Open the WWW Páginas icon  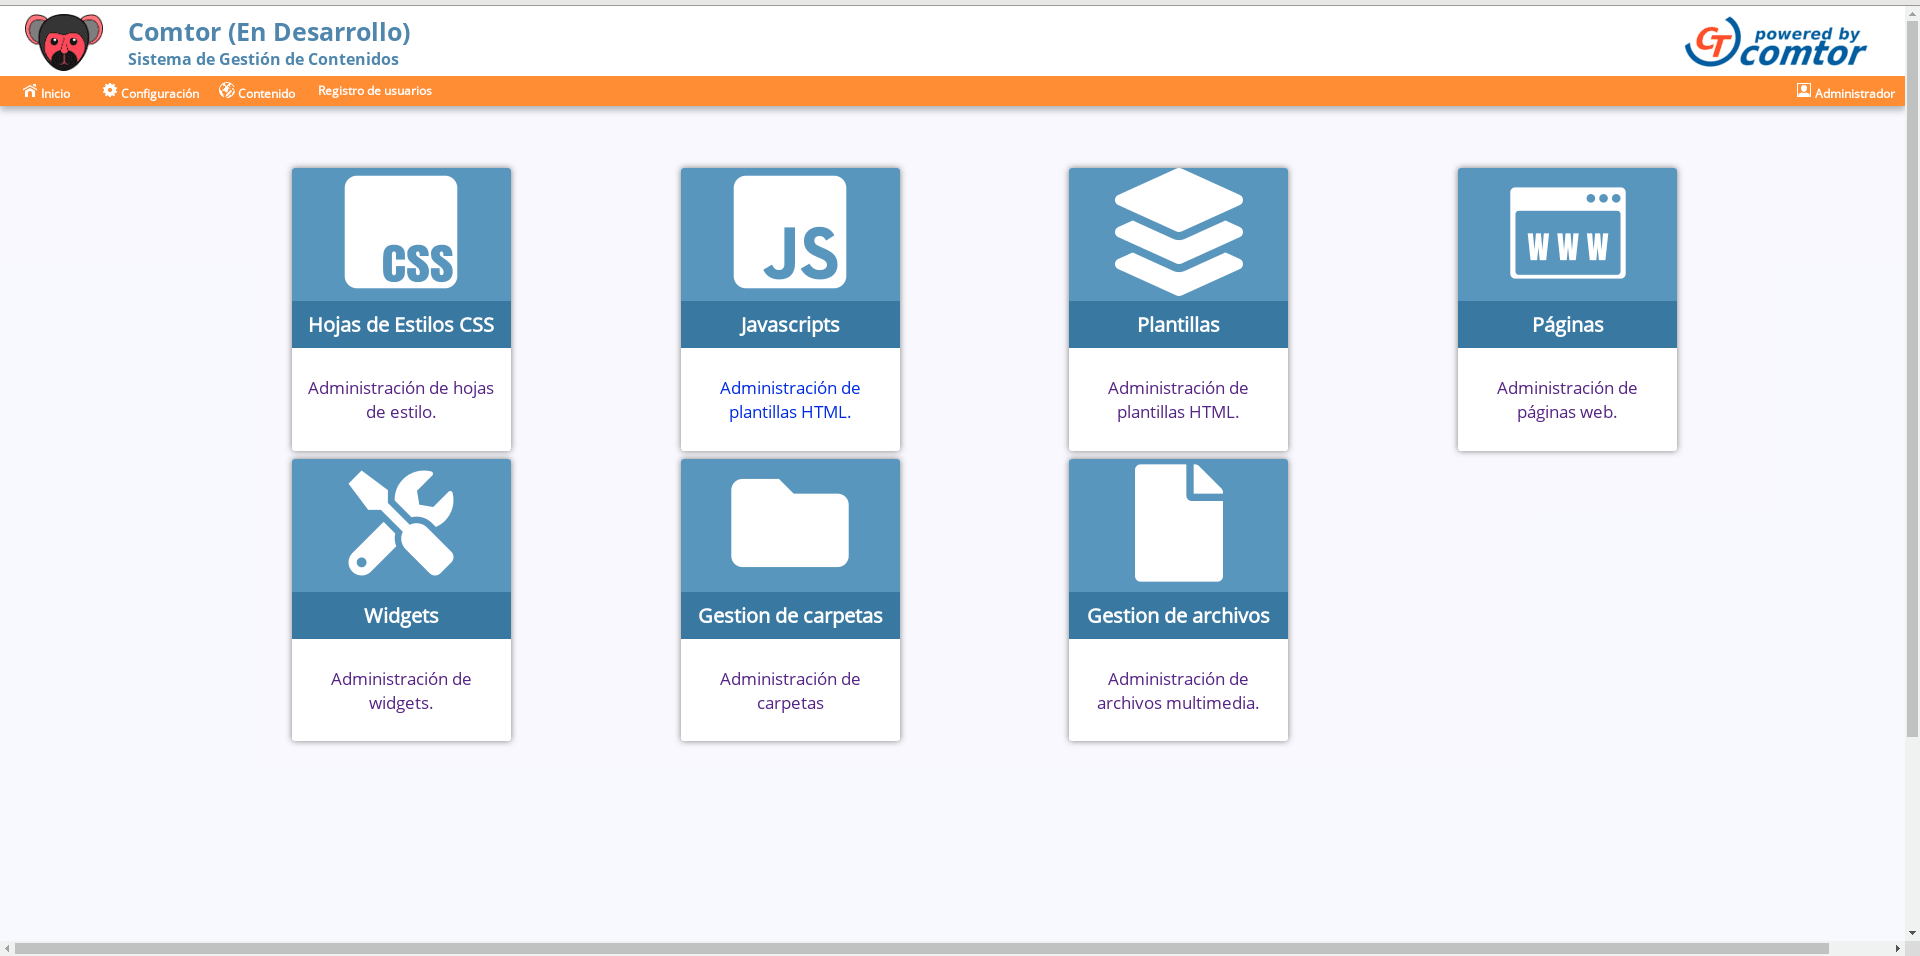1567,232
